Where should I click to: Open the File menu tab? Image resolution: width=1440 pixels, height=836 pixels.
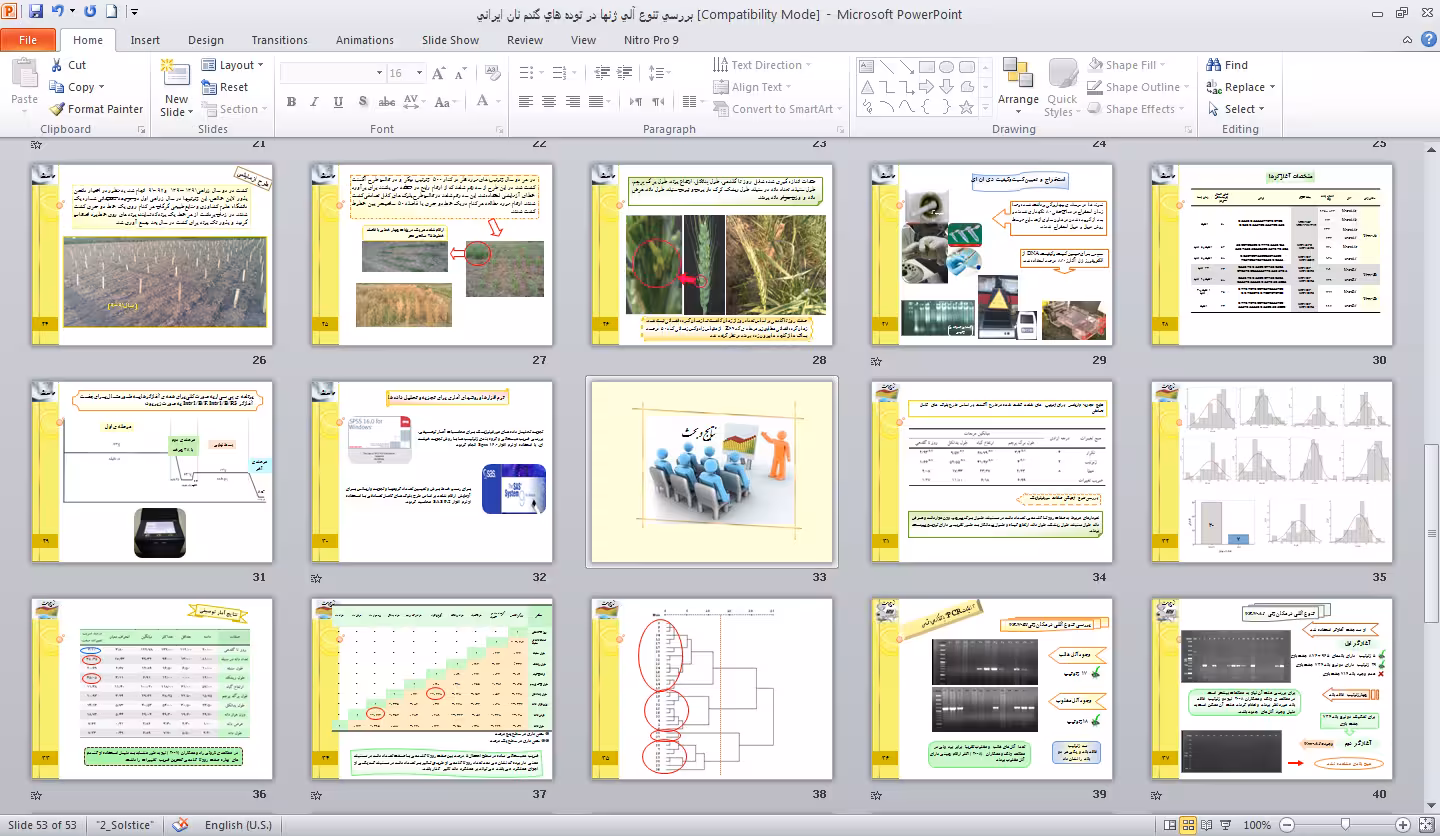pyautogui.click(x=28, y=40)
